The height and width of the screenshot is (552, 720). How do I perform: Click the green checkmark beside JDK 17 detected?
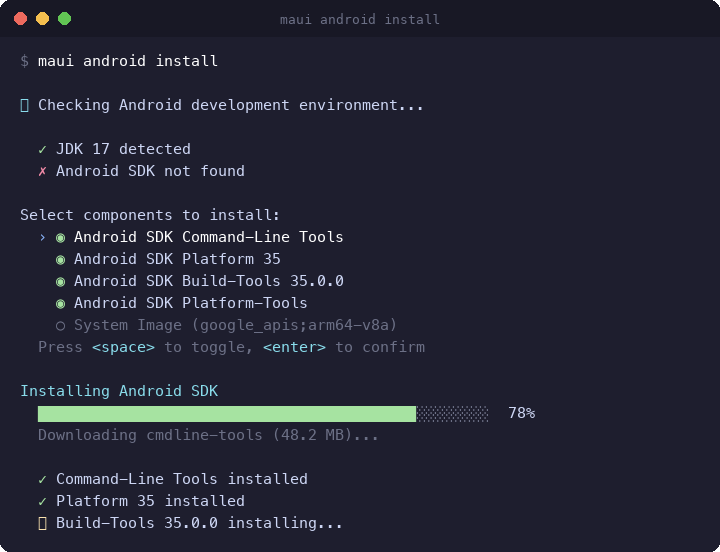(x=42, y=149)
